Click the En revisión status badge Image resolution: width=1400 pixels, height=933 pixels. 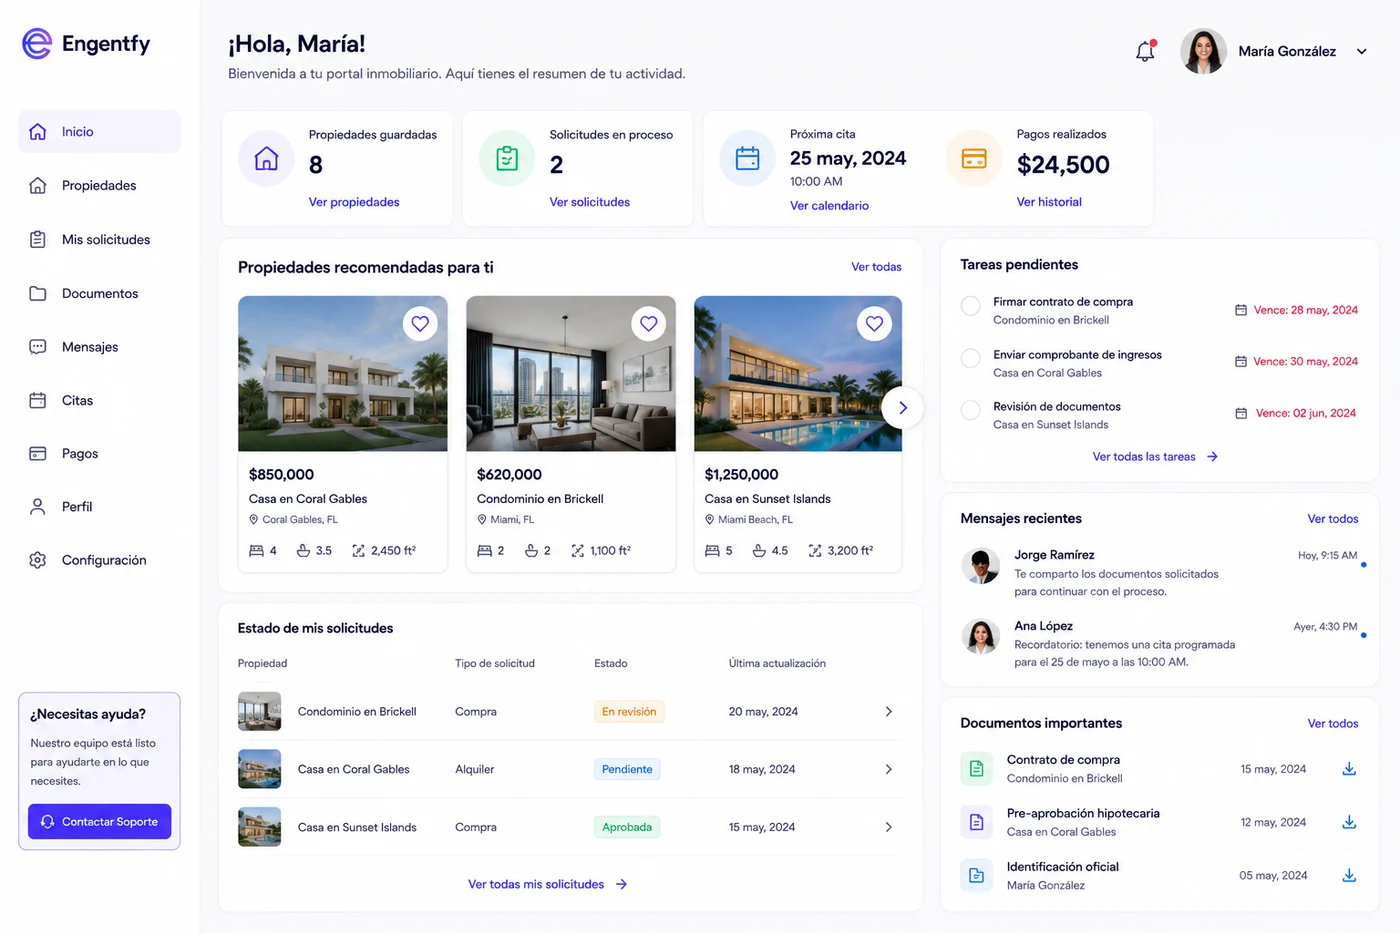coord(629,712)
